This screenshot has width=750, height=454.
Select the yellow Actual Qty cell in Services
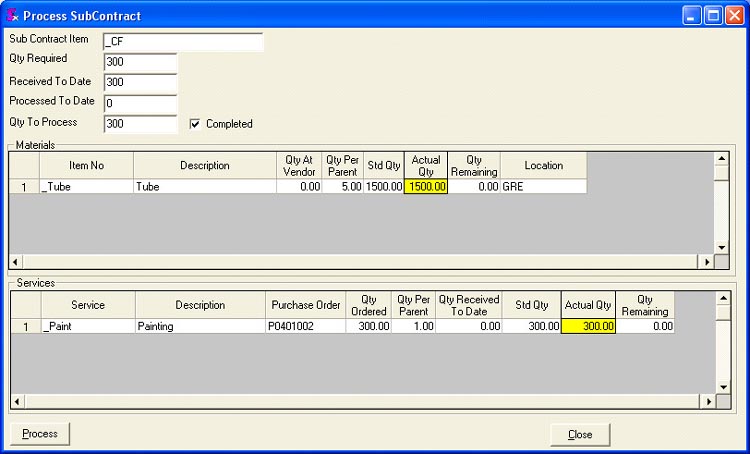(x=588, y=326)
